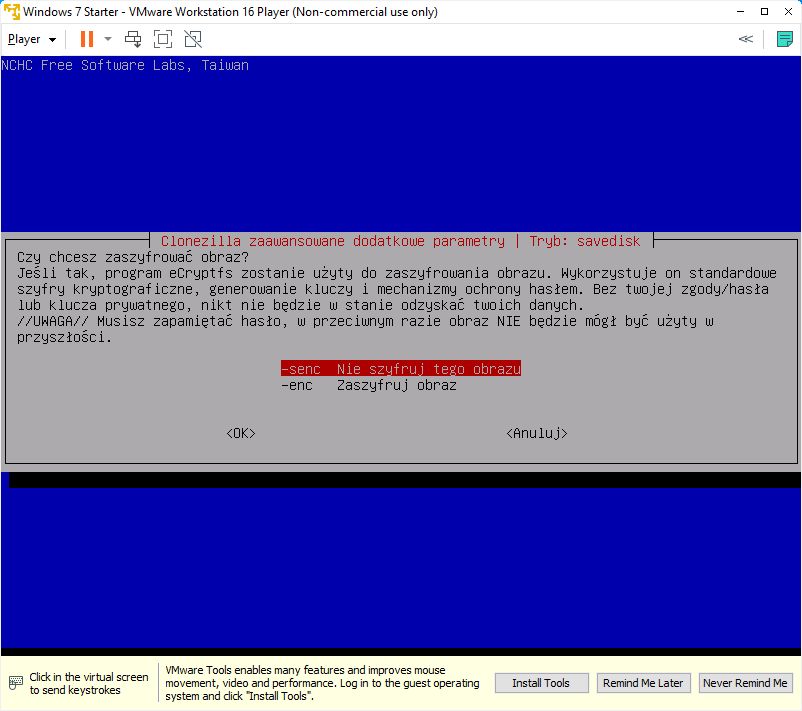Collapse toolbar with the double-chevron icon

coord(745,39)
